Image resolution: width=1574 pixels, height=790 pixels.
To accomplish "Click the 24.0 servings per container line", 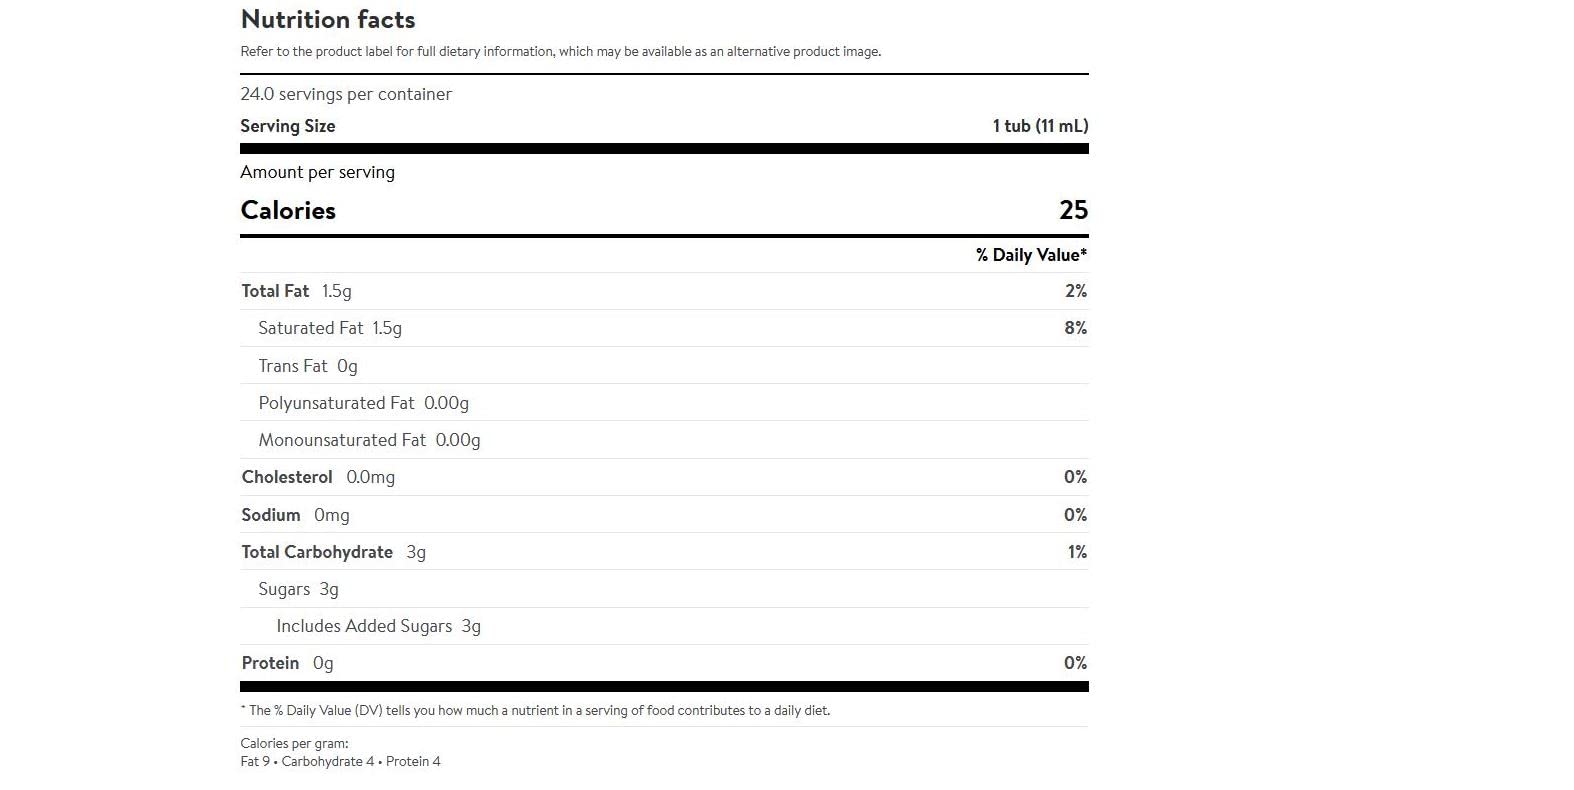I will coord(346,94).
